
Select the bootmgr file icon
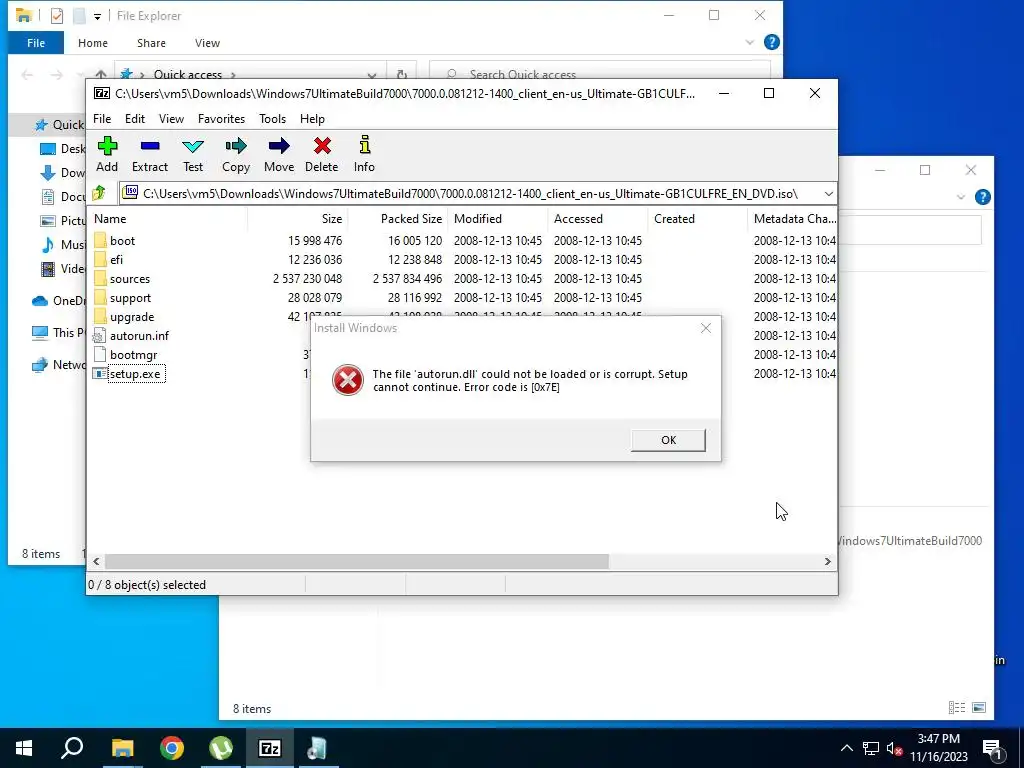(x=99, y=355)
